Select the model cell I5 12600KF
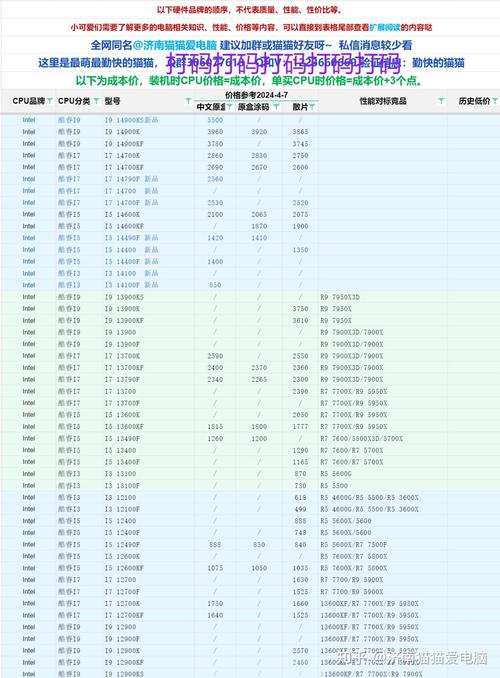The image size is (500, 678). click(x=124, y=568)
